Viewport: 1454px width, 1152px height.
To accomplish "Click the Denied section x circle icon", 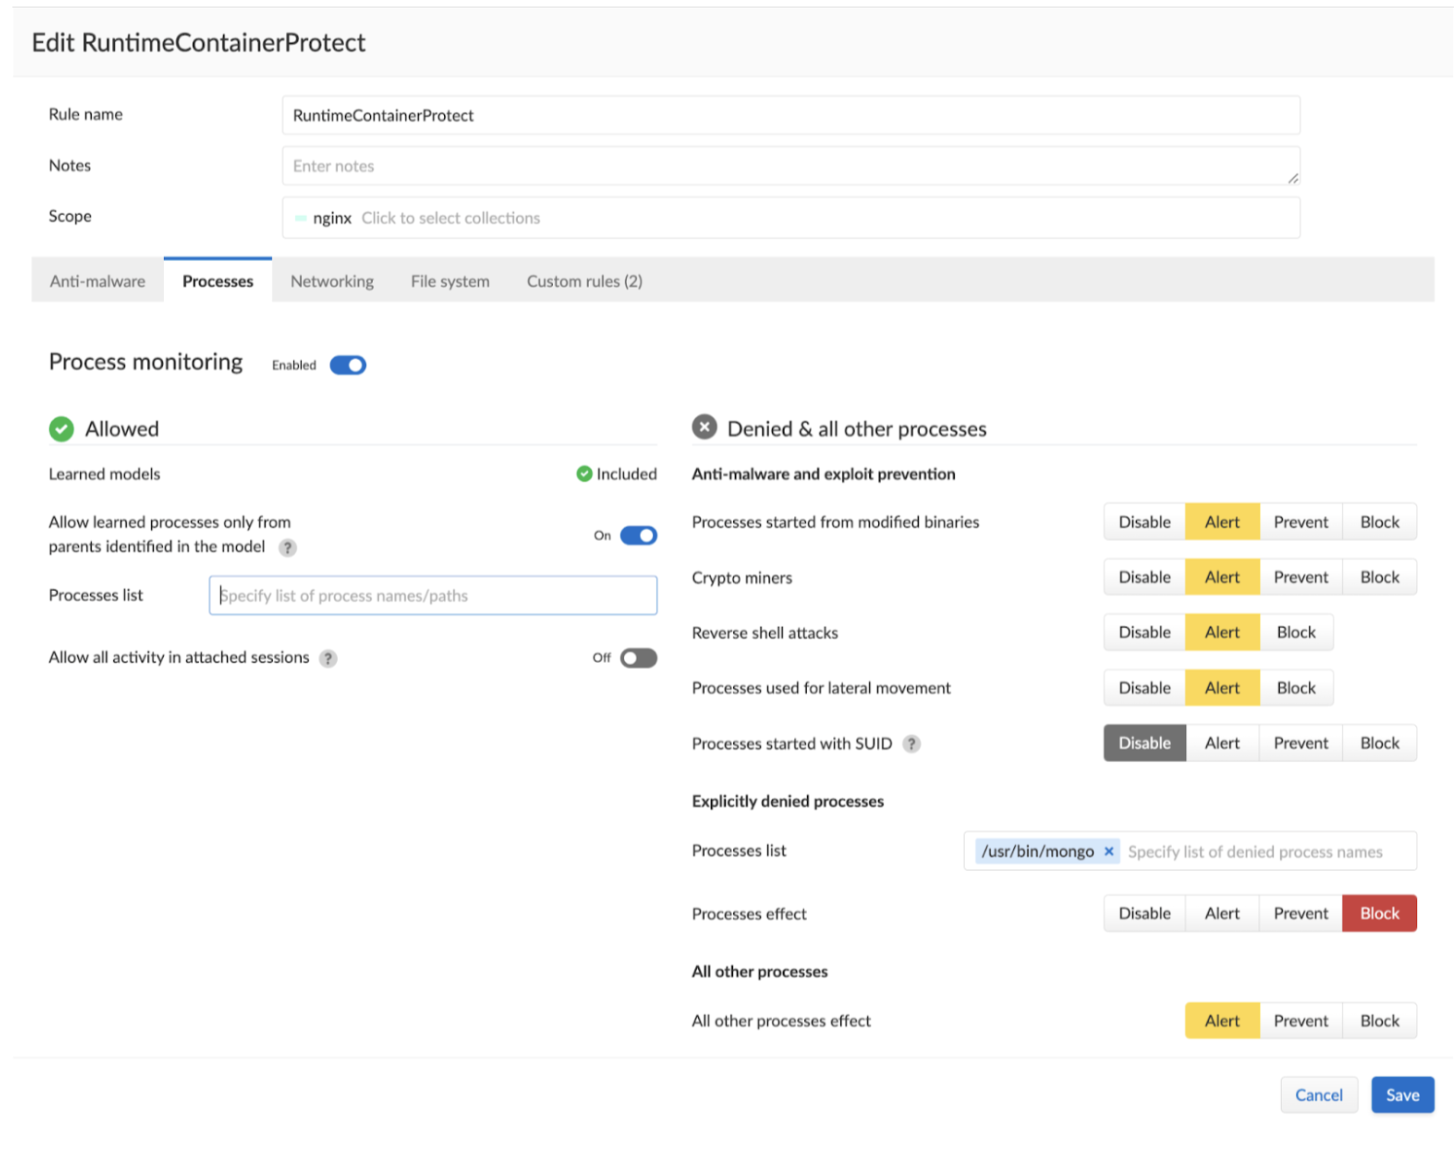I will coord(704,428).
